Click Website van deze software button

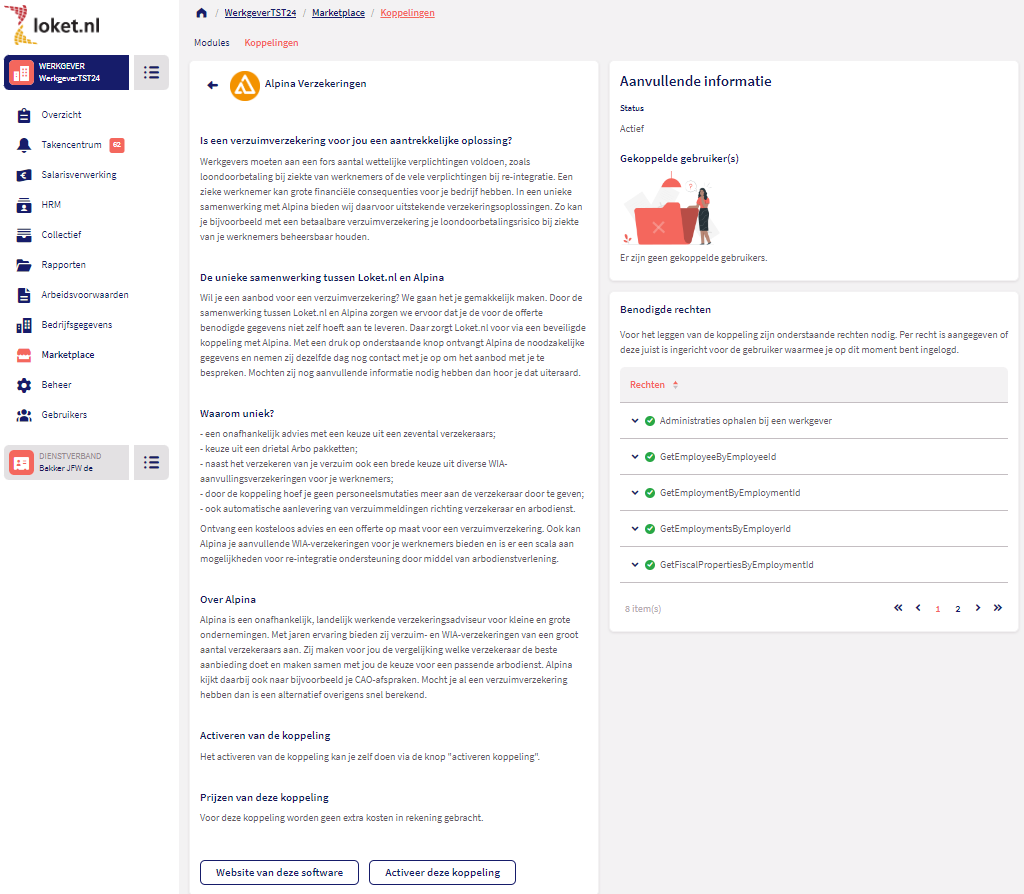(279, 872)
